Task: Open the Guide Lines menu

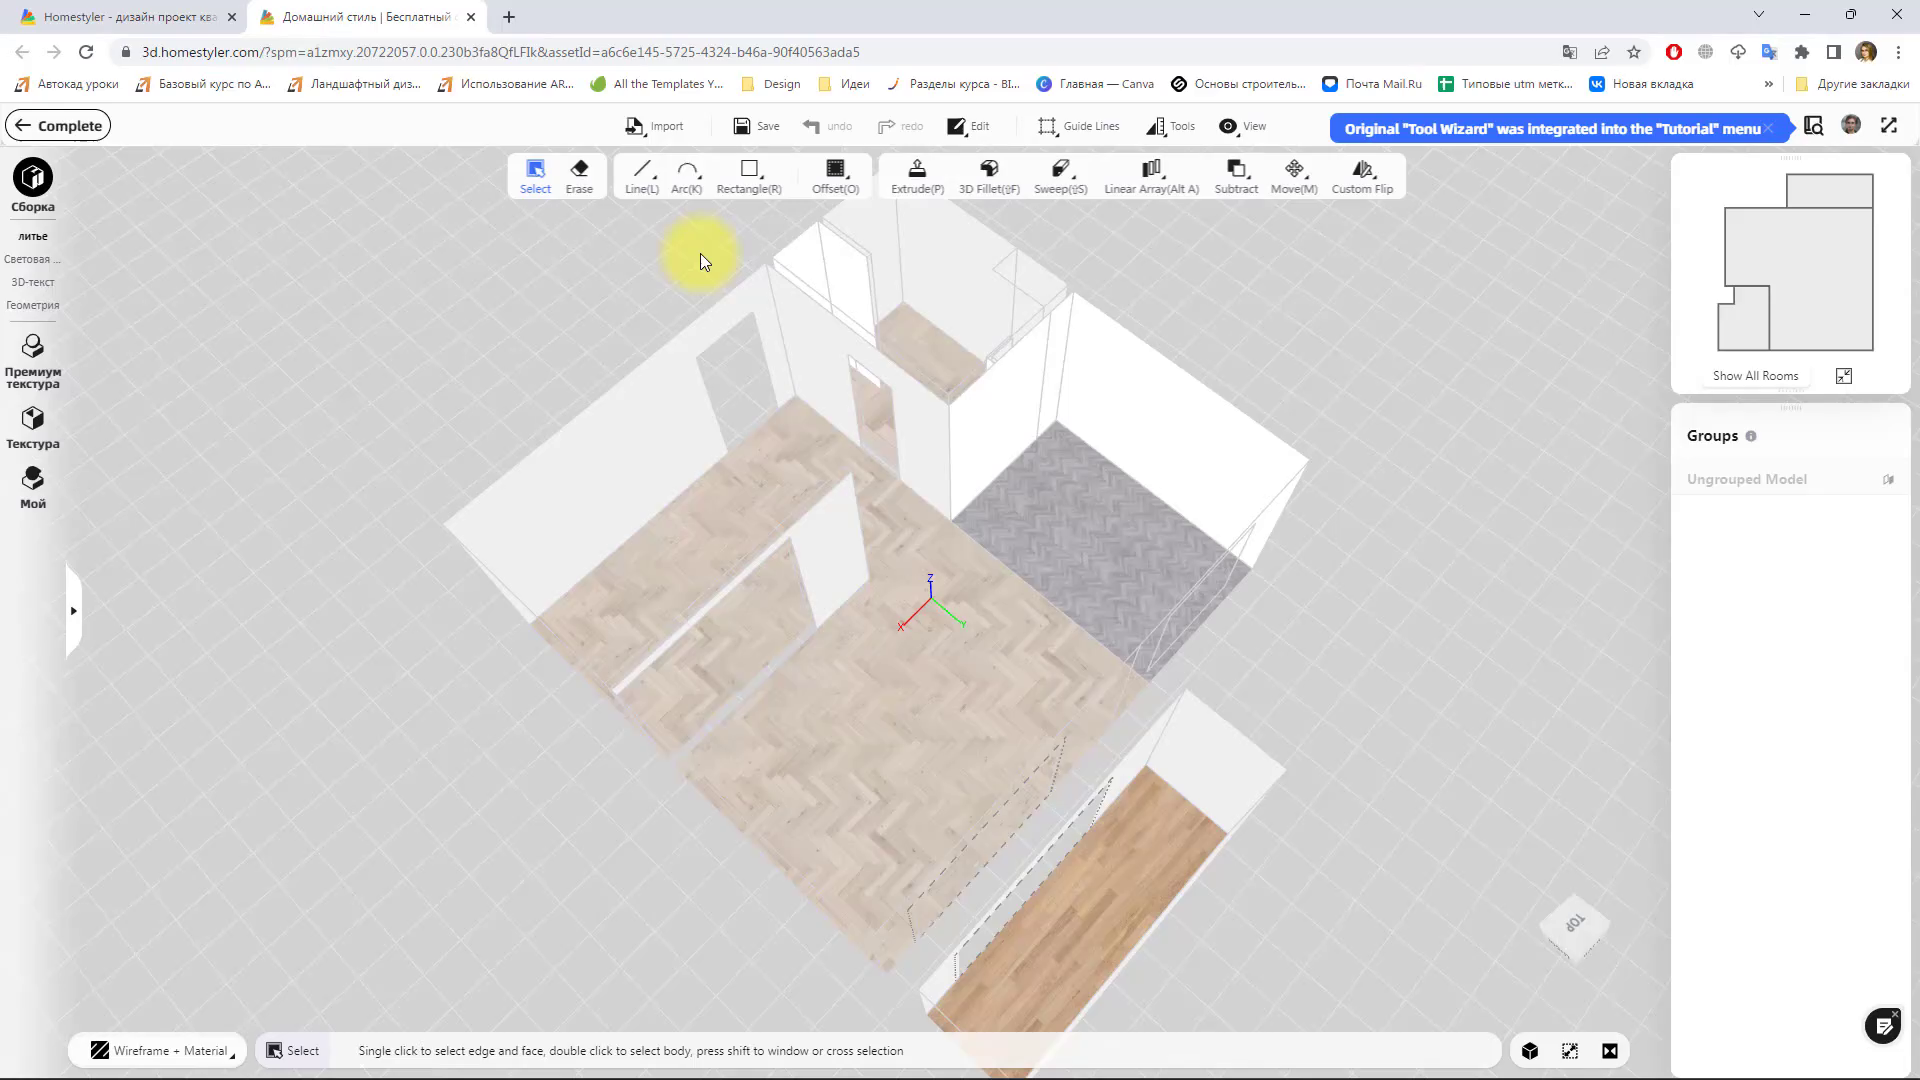Action: pos(1078,126)
